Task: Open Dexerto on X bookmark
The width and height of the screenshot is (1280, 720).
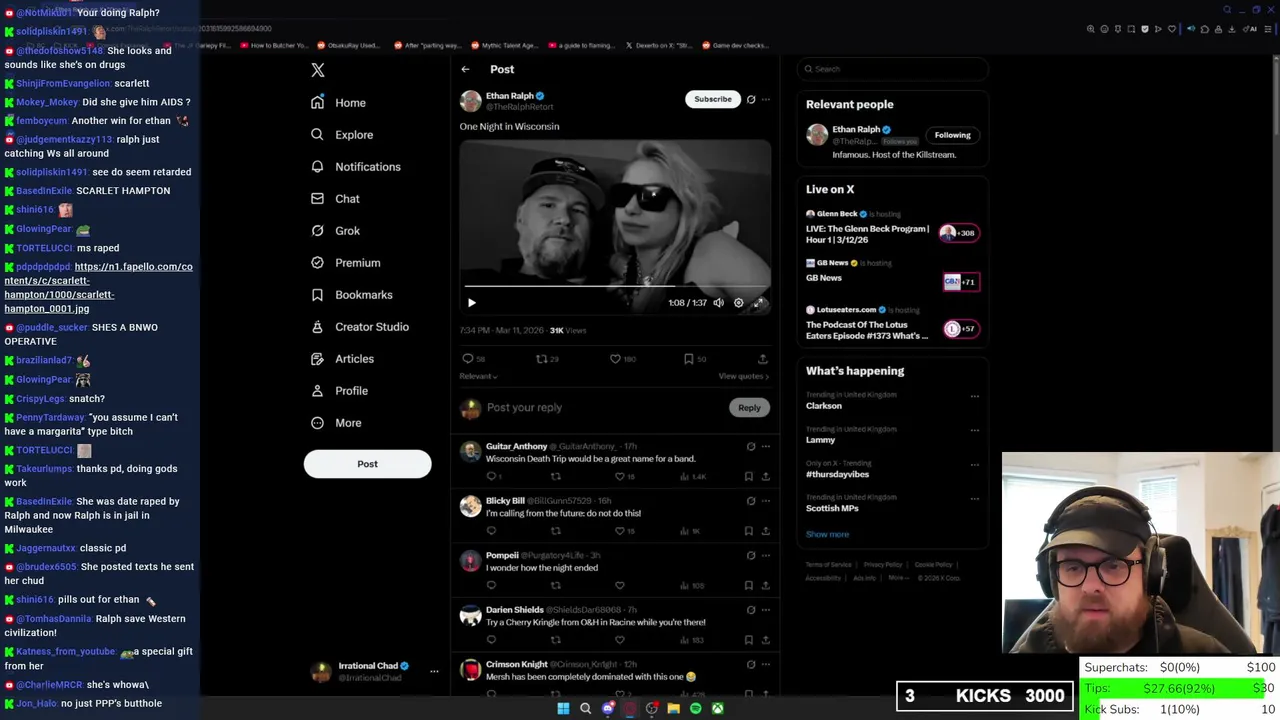Action: point(659,45)
